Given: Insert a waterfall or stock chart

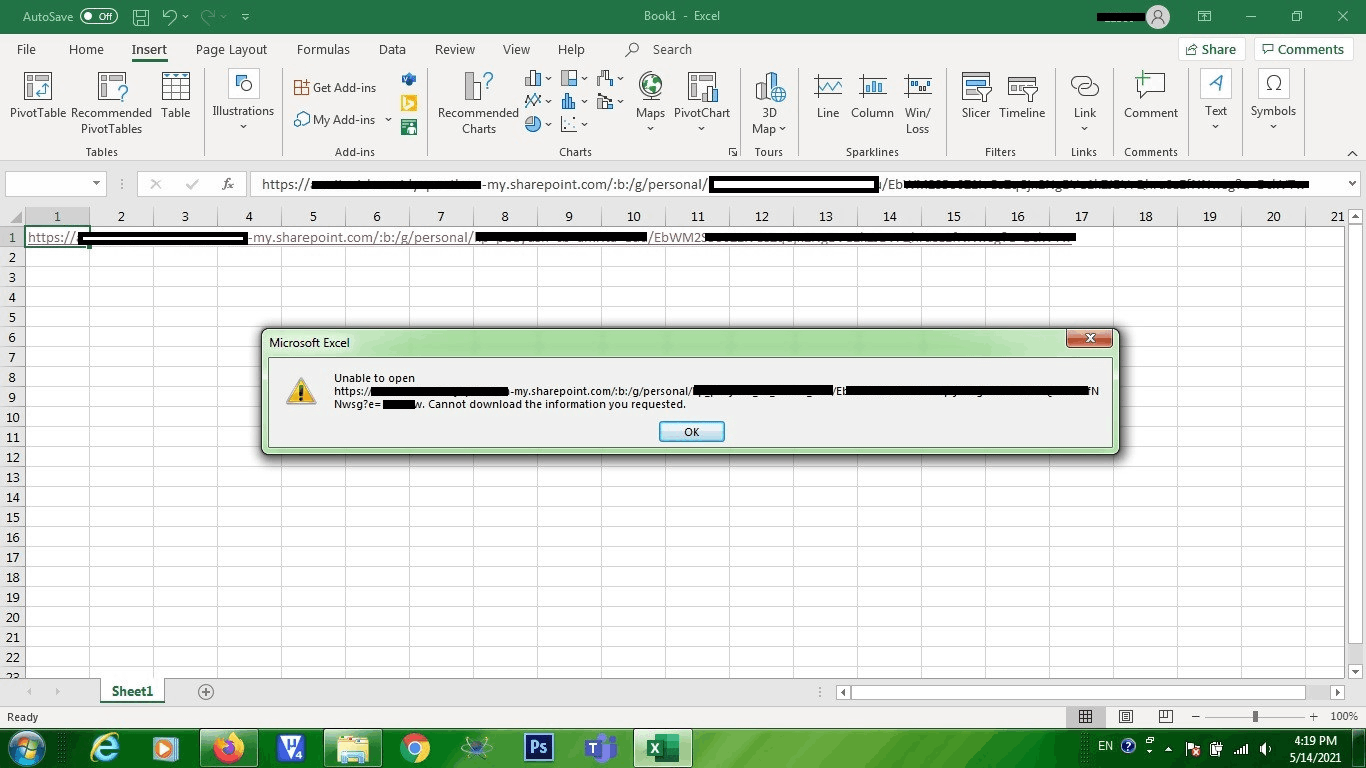Looking at the screenshot, I should coord(610,78).
